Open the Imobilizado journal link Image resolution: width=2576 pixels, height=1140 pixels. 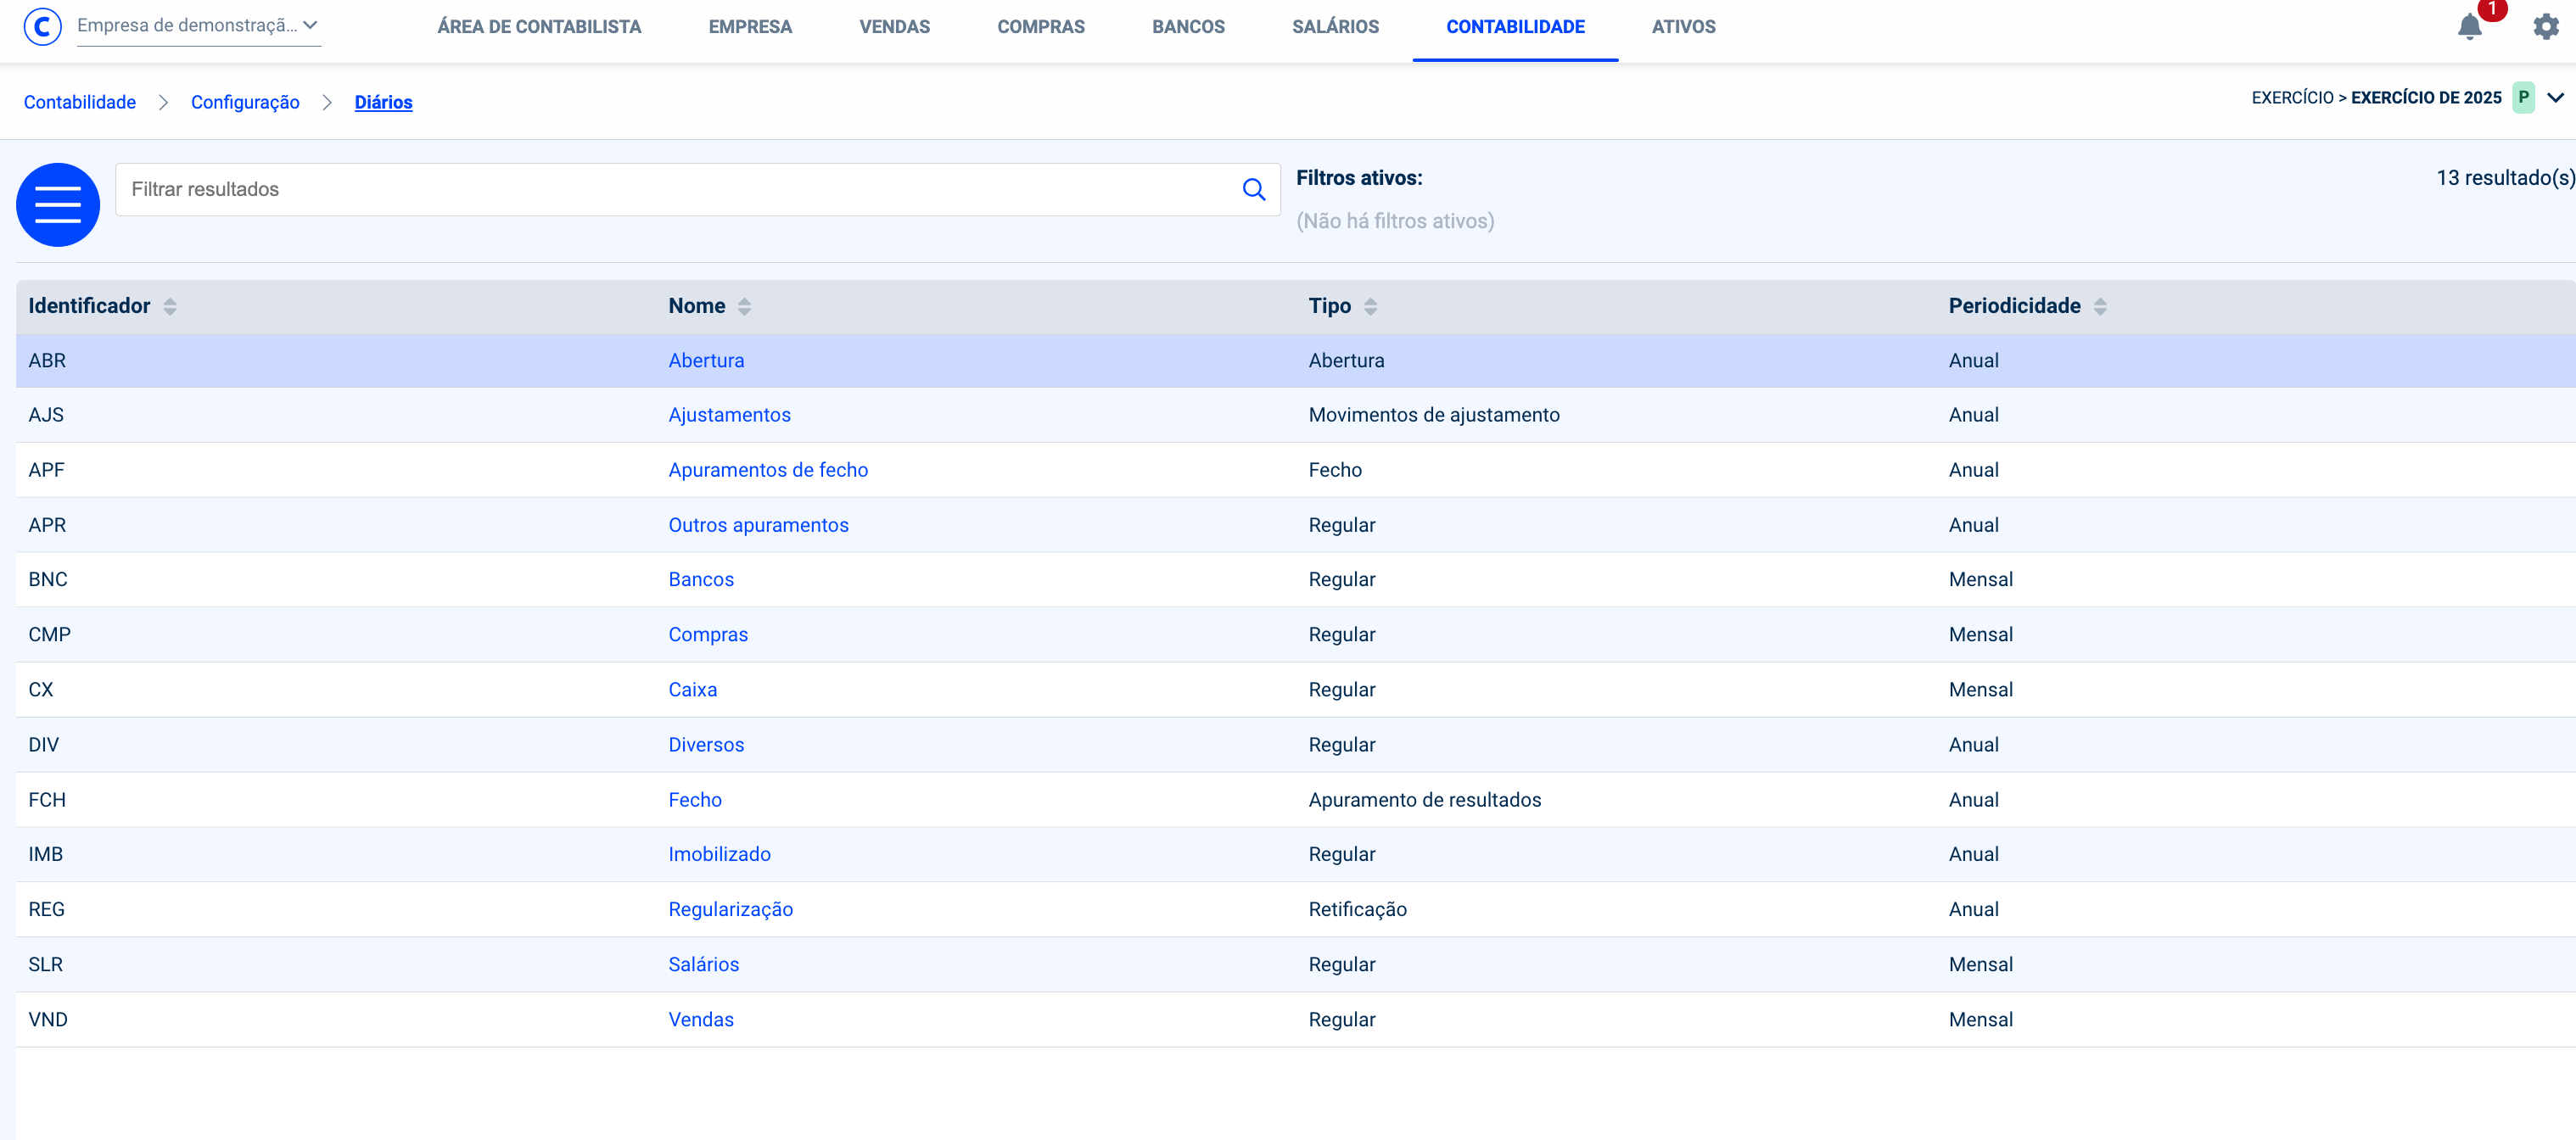719,854
